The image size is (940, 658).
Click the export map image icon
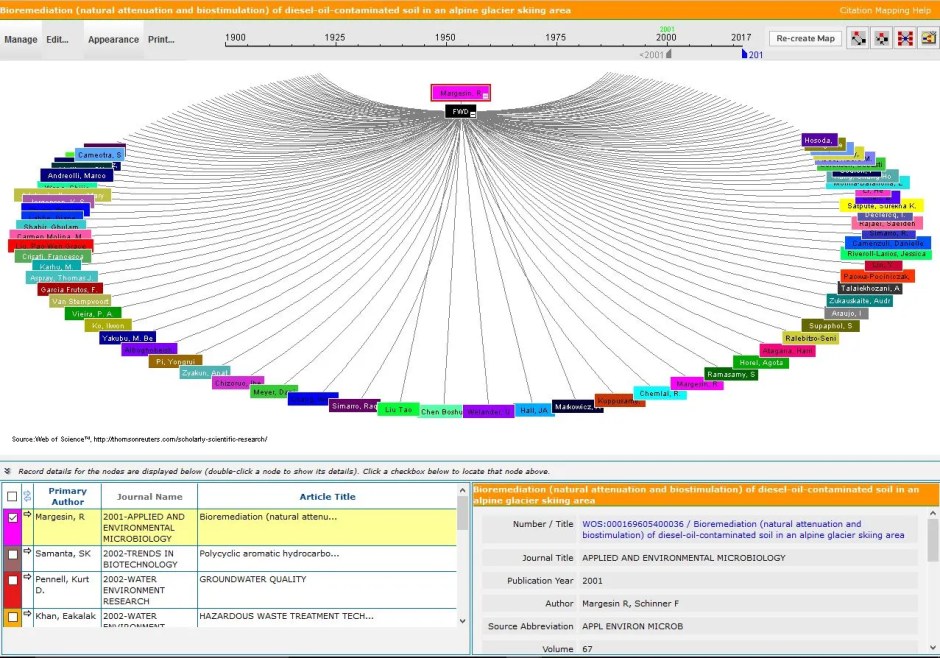click(x=926, y=37)
